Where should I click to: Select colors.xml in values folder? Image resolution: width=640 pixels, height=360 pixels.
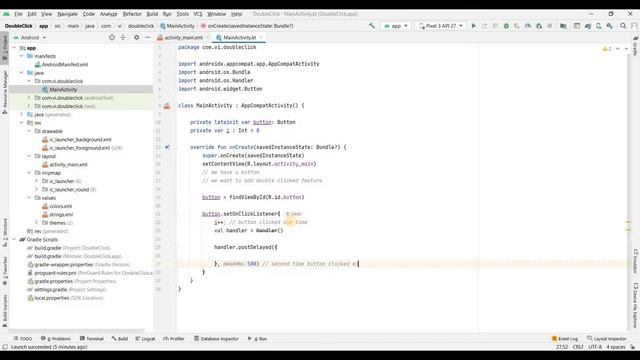pyautogui.click(x=60, y=206)
